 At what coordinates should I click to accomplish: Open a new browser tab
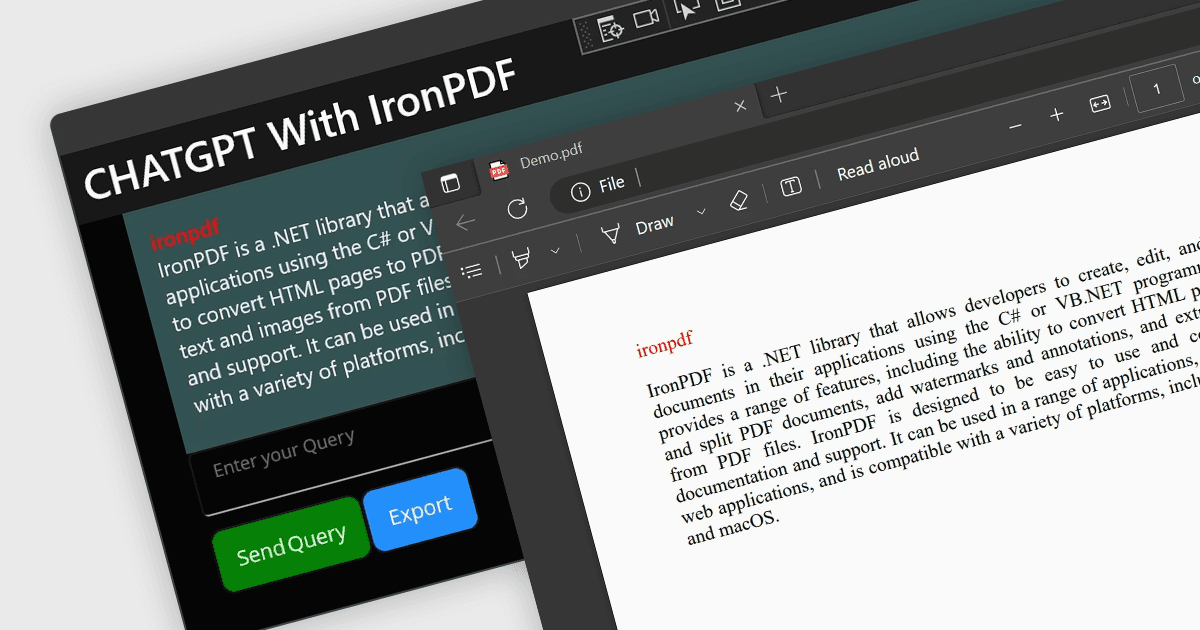779,95
